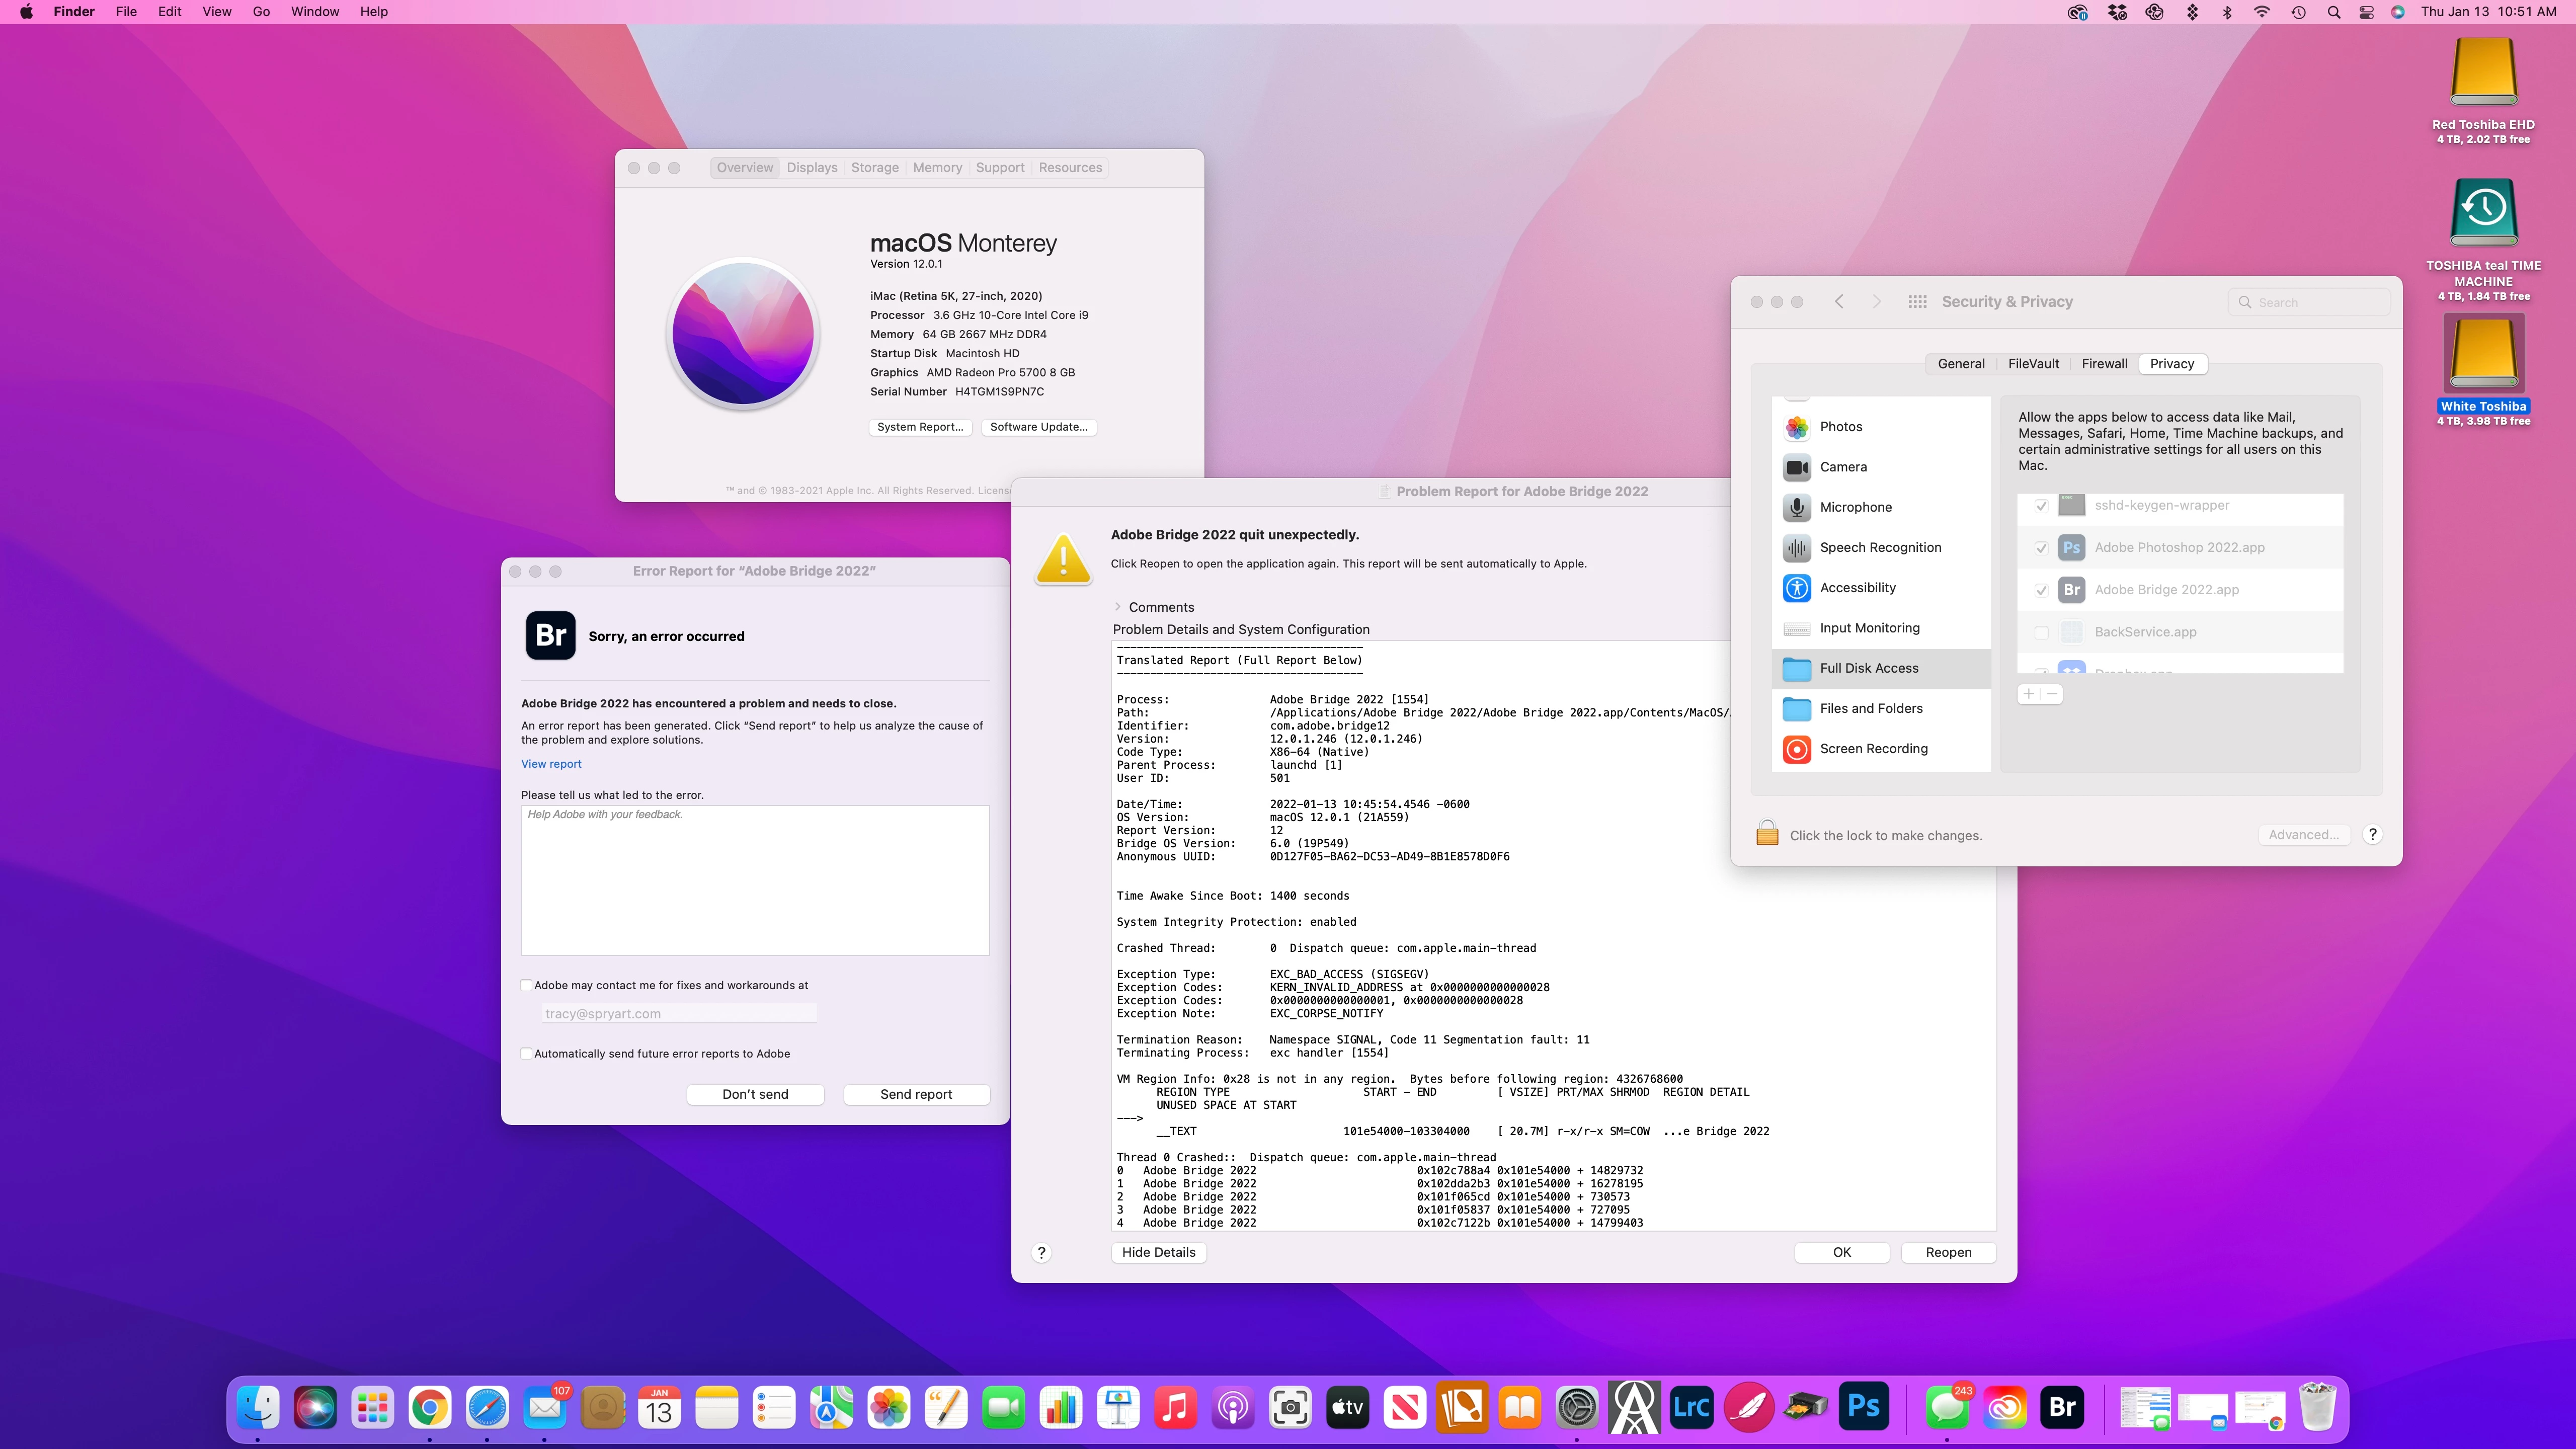Switch to the Firewall tab
2576x1449 pixels.
(x=2104, y=364)
